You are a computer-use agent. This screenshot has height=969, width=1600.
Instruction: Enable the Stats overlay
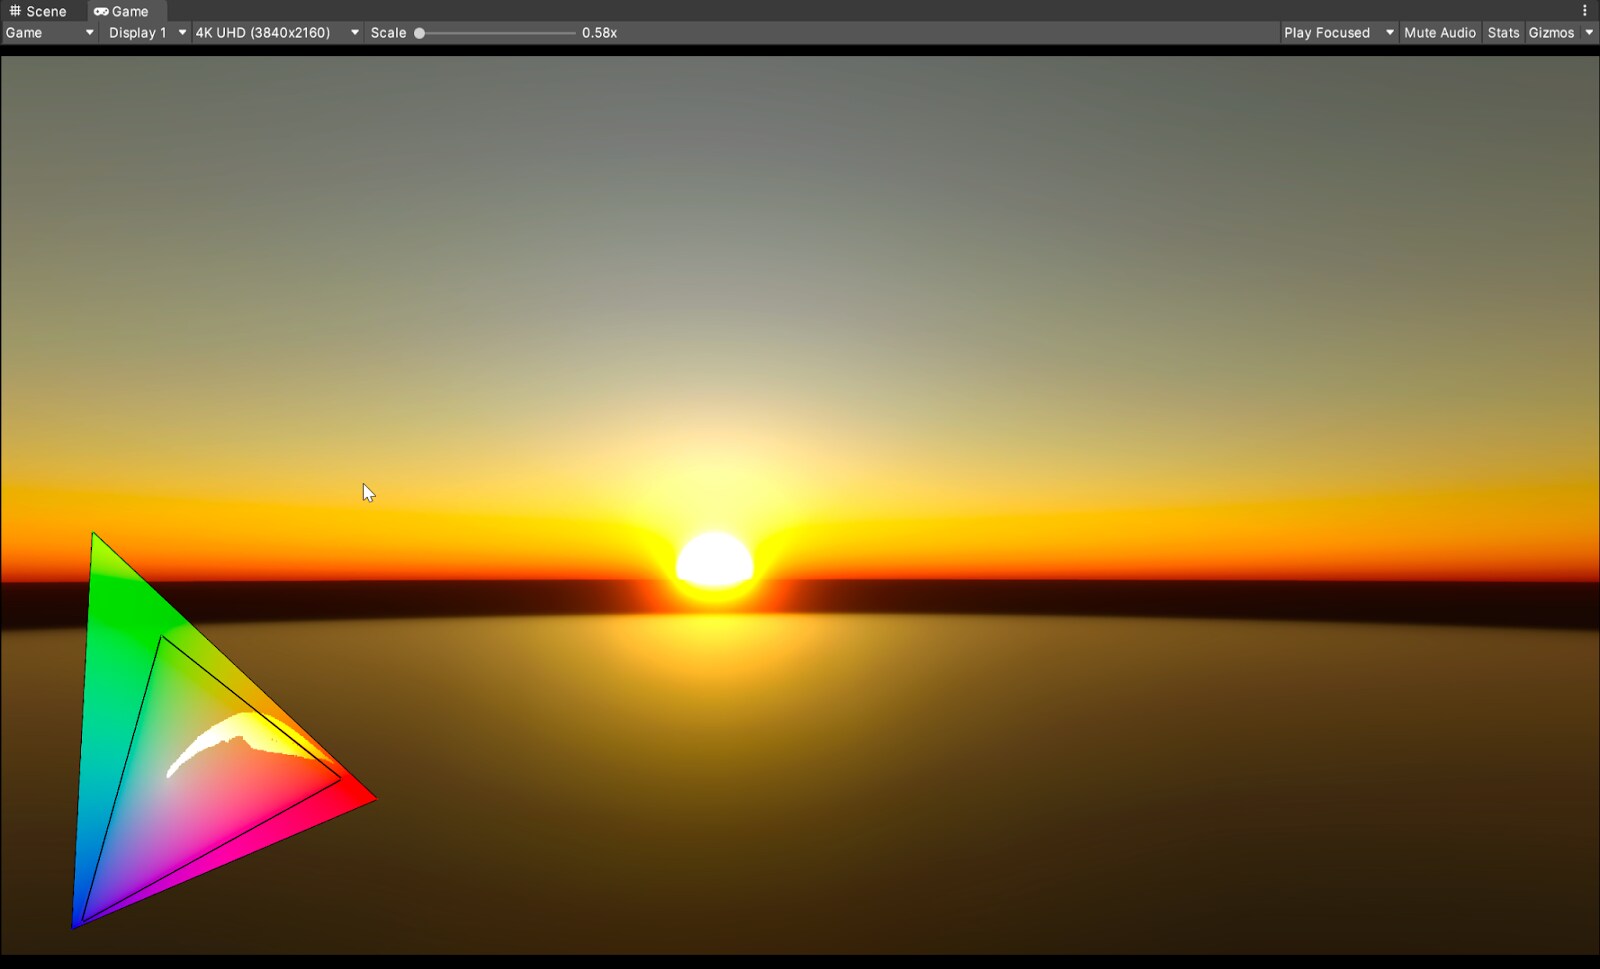tap(1504, 32)
